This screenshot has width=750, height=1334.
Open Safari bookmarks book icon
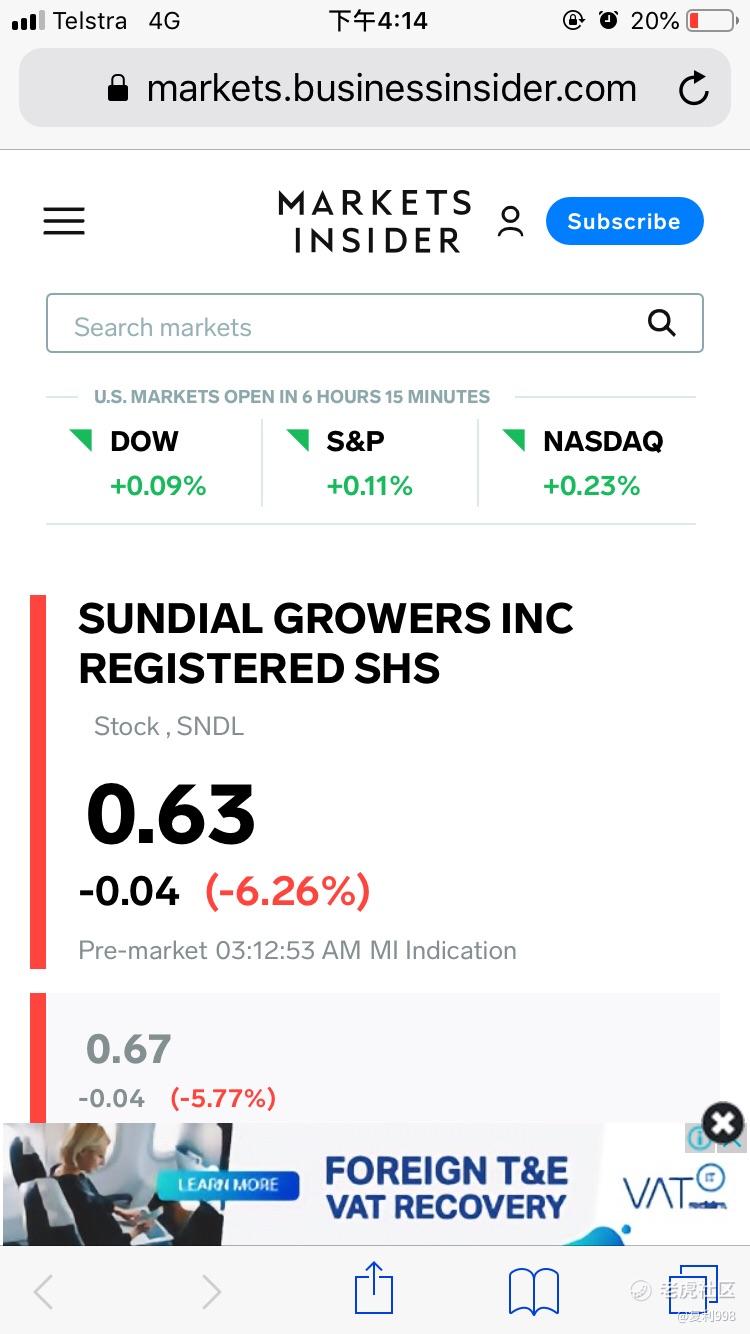(534, 1290)
